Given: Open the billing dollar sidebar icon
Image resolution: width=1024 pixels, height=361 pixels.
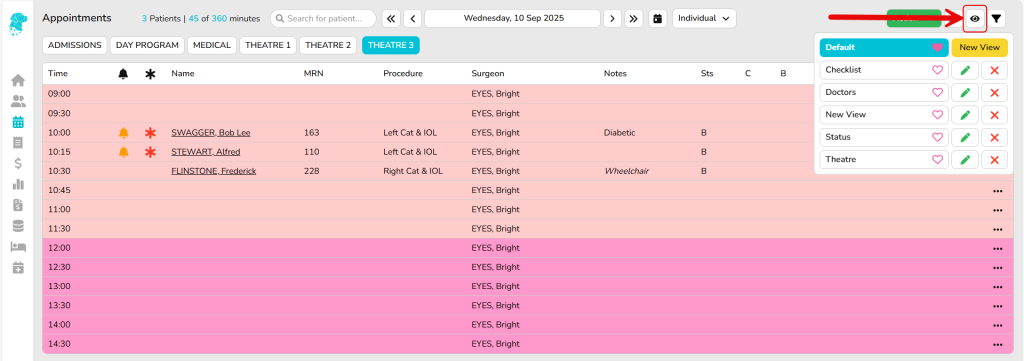Looking at the screenshot, I should click(x=18, y=163).
